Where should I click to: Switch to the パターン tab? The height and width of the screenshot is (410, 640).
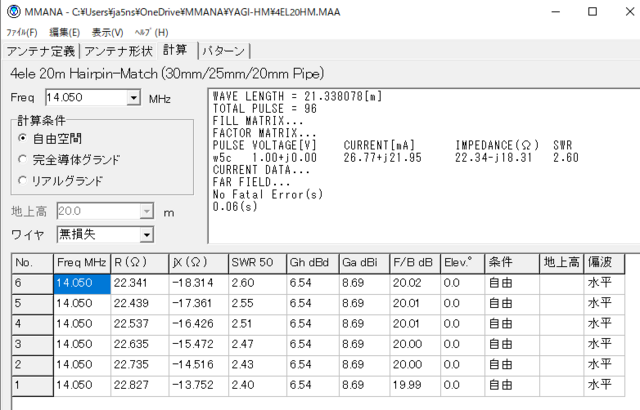pyautogui.click(x=223, y=51)
